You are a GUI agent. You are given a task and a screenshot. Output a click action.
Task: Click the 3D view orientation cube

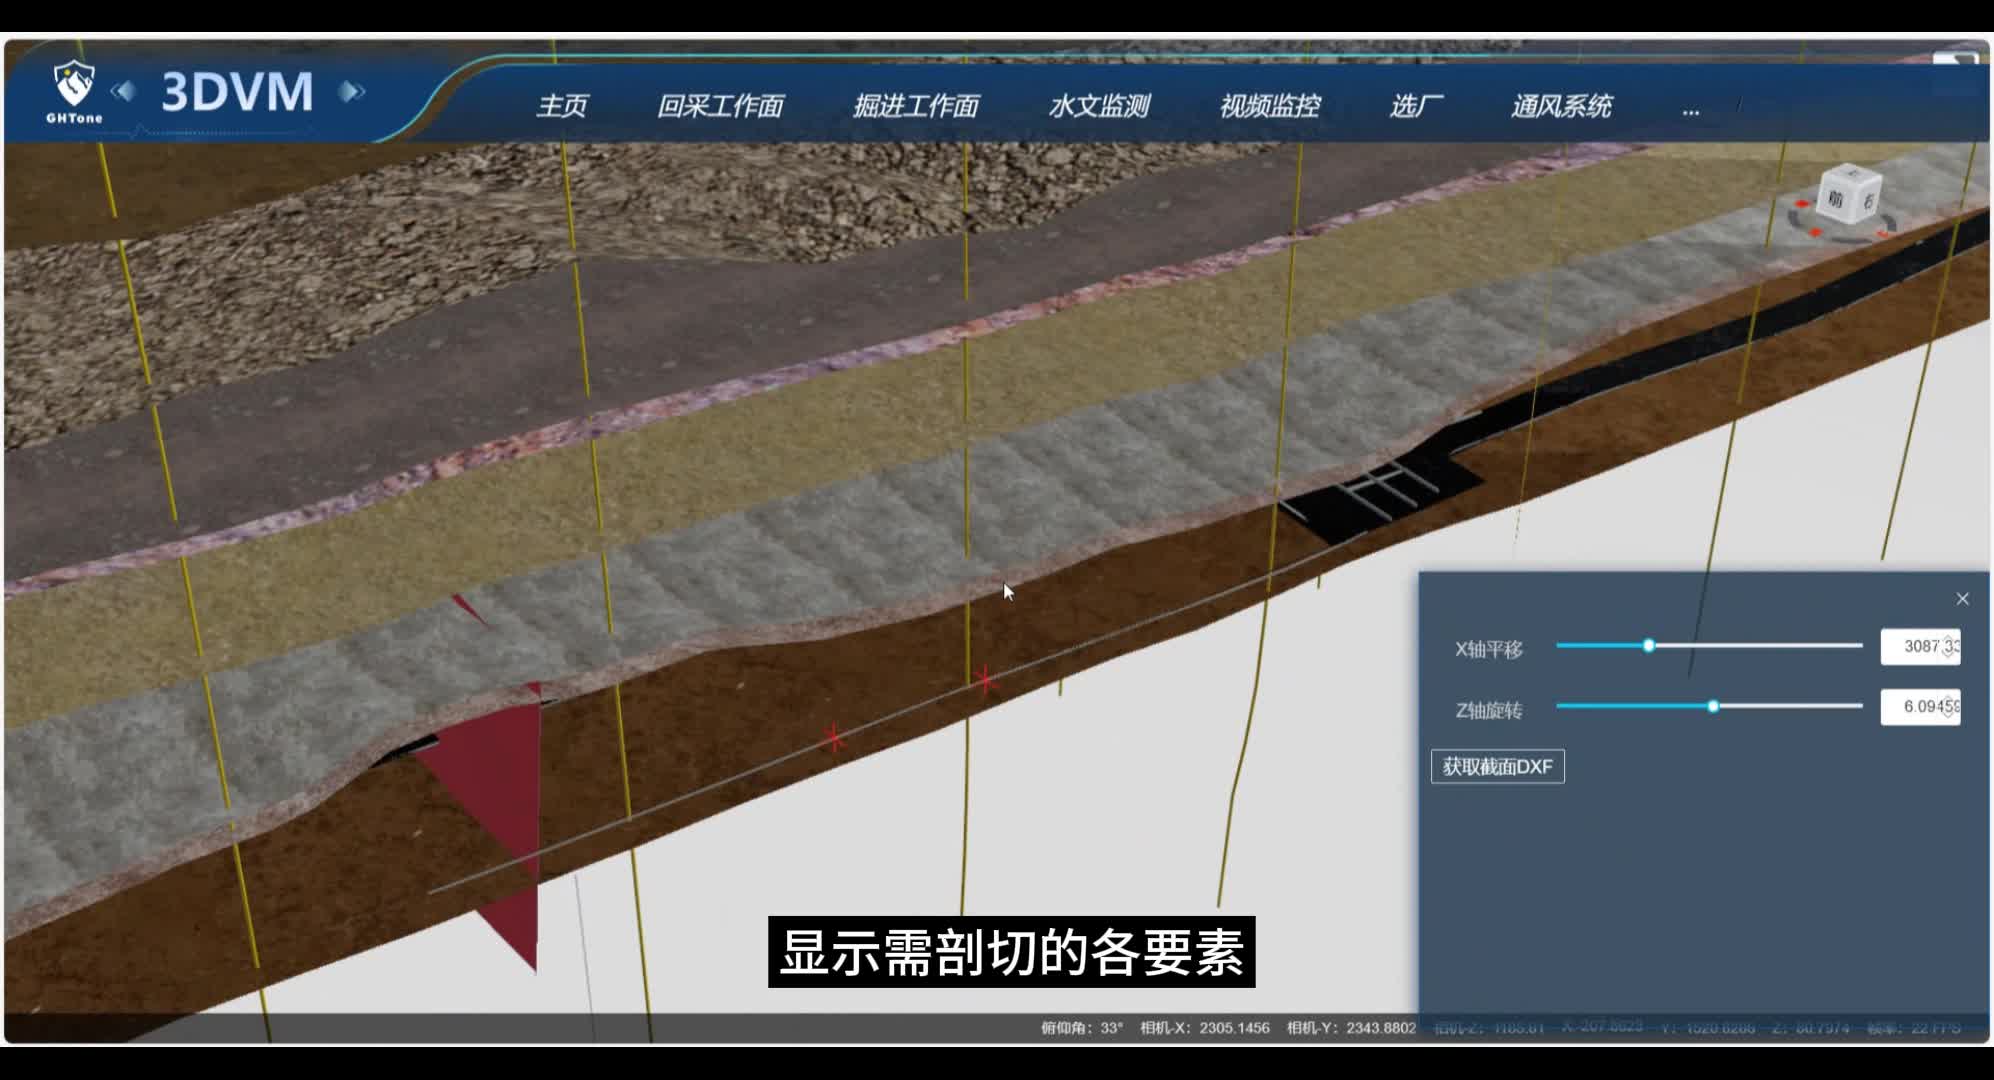(x=1849, y=197)
